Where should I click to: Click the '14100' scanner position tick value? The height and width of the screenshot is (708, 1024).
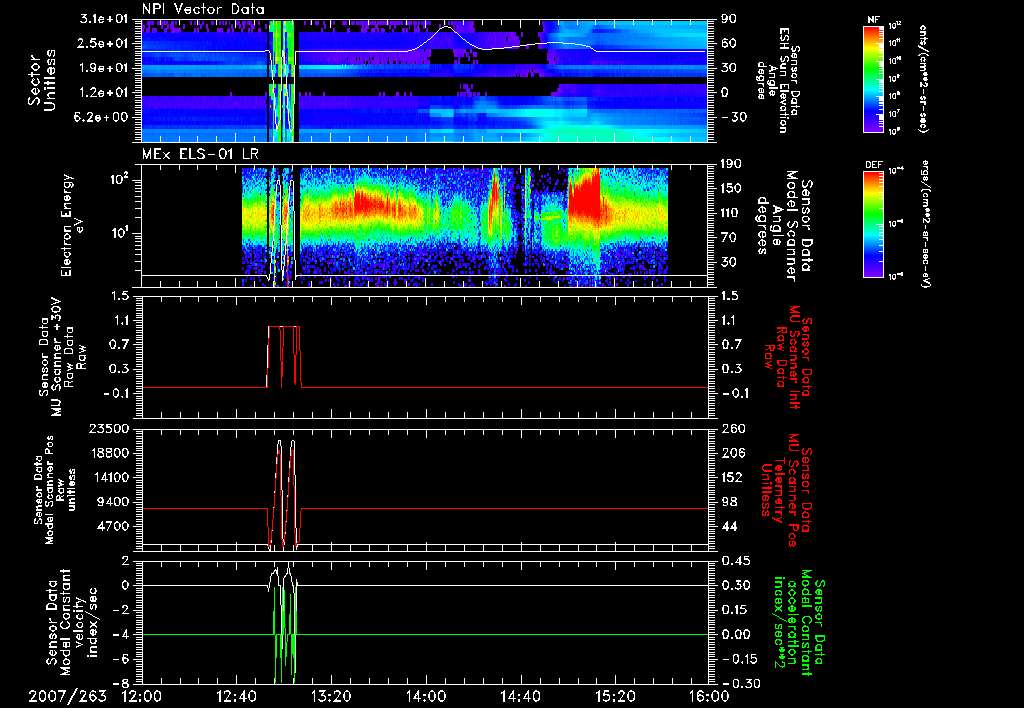click(x=111, y=477)
